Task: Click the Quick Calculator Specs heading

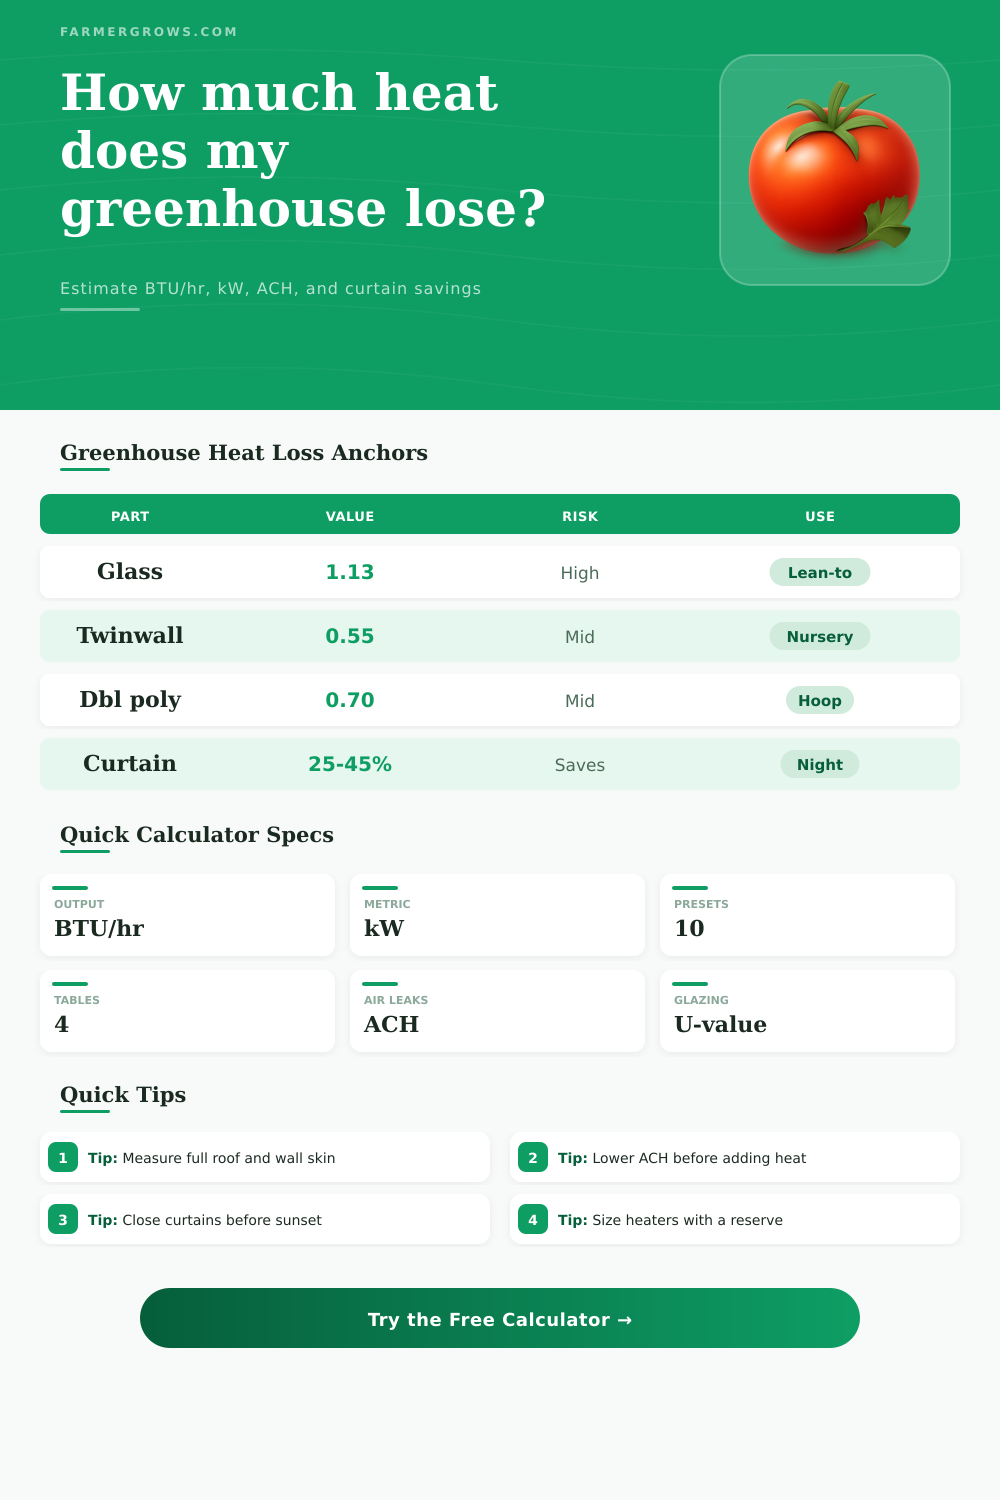Action: tap(197, 835)
